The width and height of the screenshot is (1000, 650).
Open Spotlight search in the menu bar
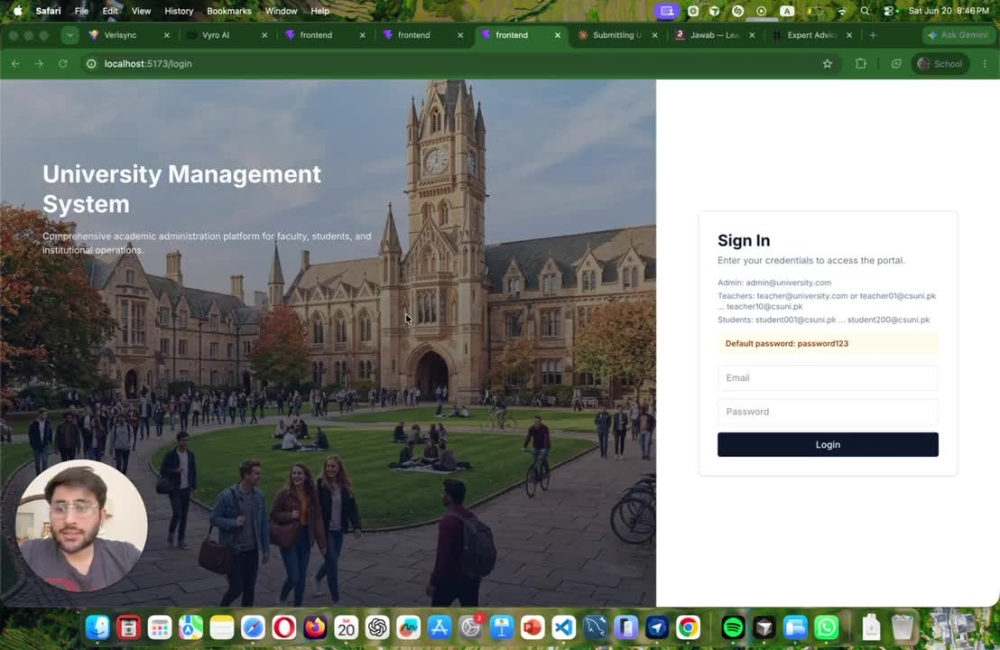(x=865, y=11)
